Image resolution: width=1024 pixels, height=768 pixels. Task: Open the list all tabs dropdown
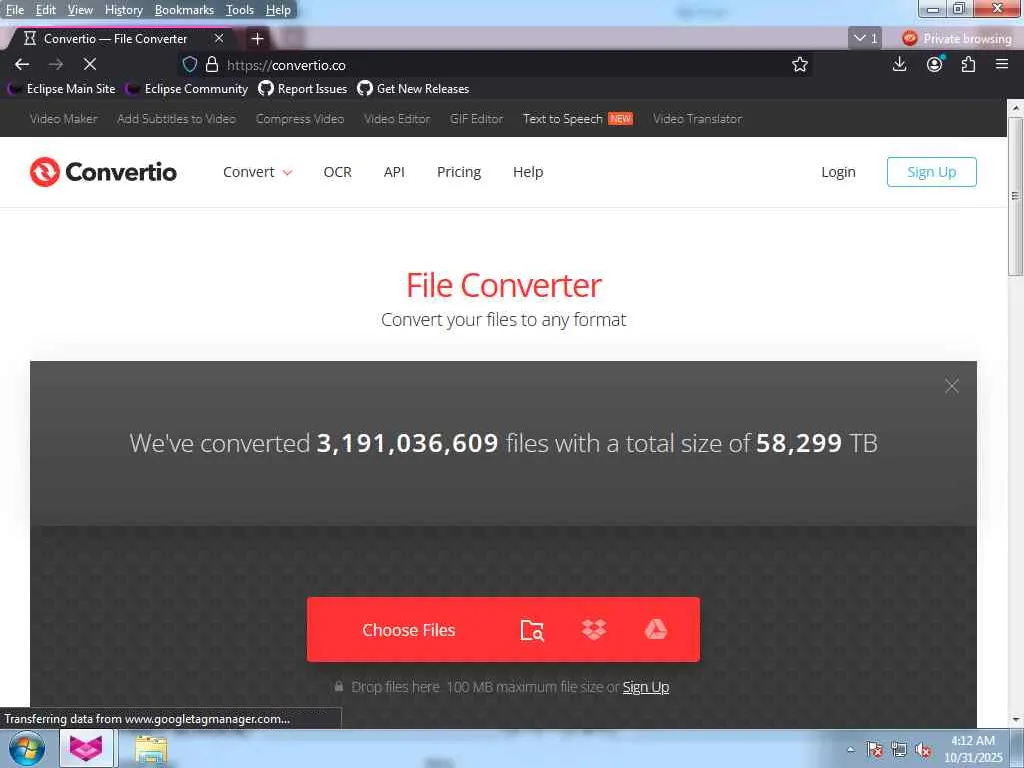coord(865,39)
